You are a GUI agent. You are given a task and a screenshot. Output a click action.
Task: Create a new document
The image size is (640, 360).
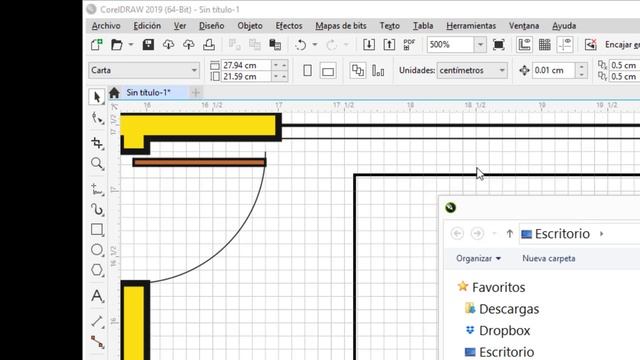pos(97,44)
